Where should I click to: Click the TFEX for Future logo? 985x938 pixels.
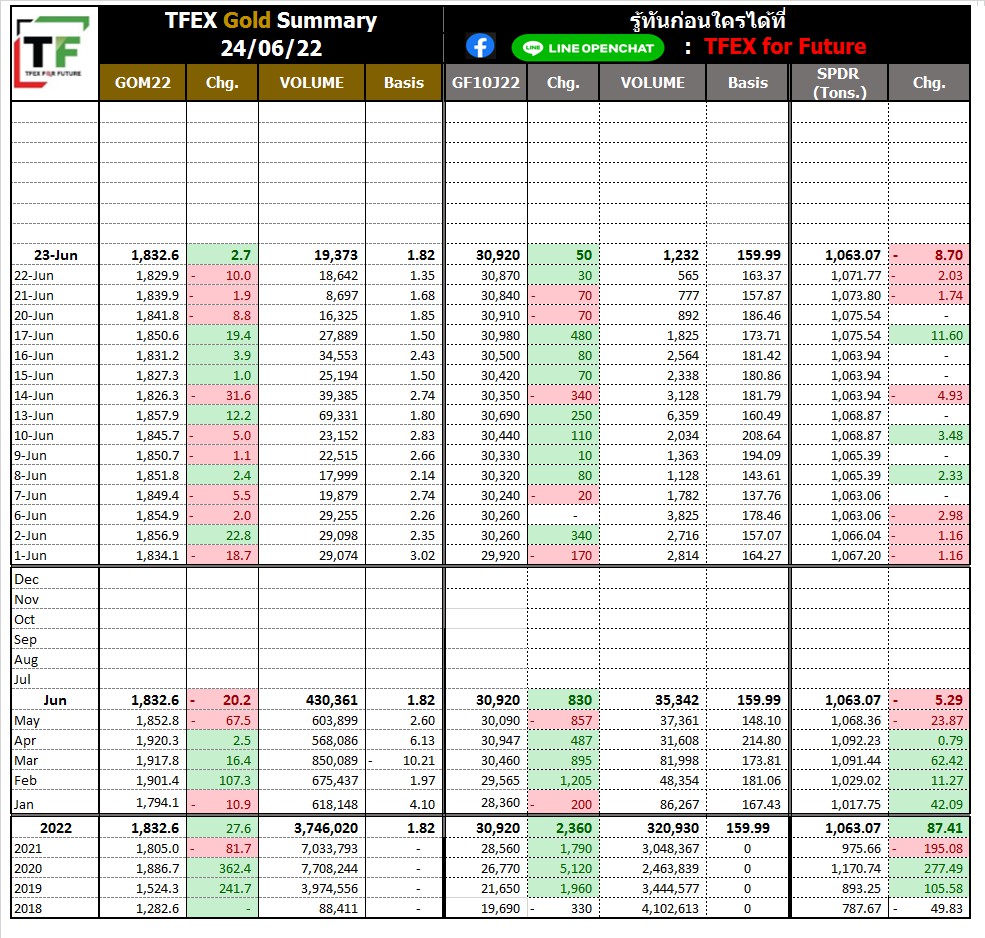(54, 52)
